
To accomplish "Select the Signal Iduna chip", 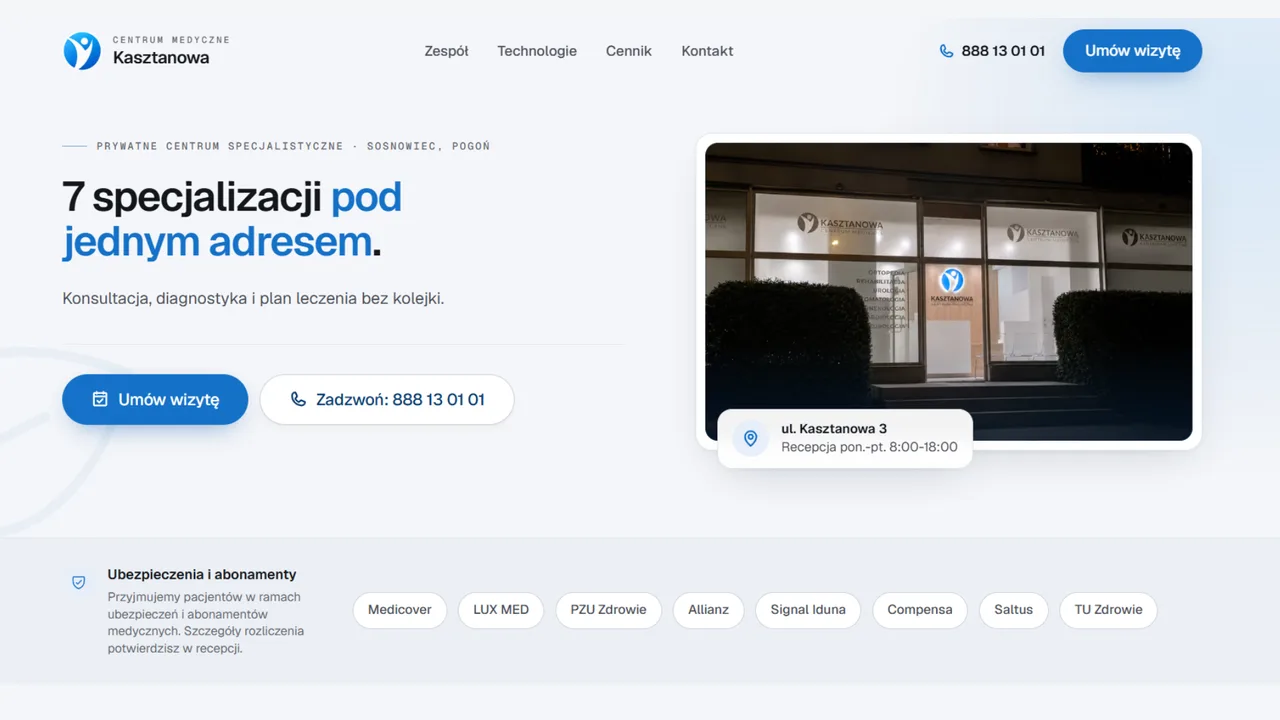I will pos(808,610).
